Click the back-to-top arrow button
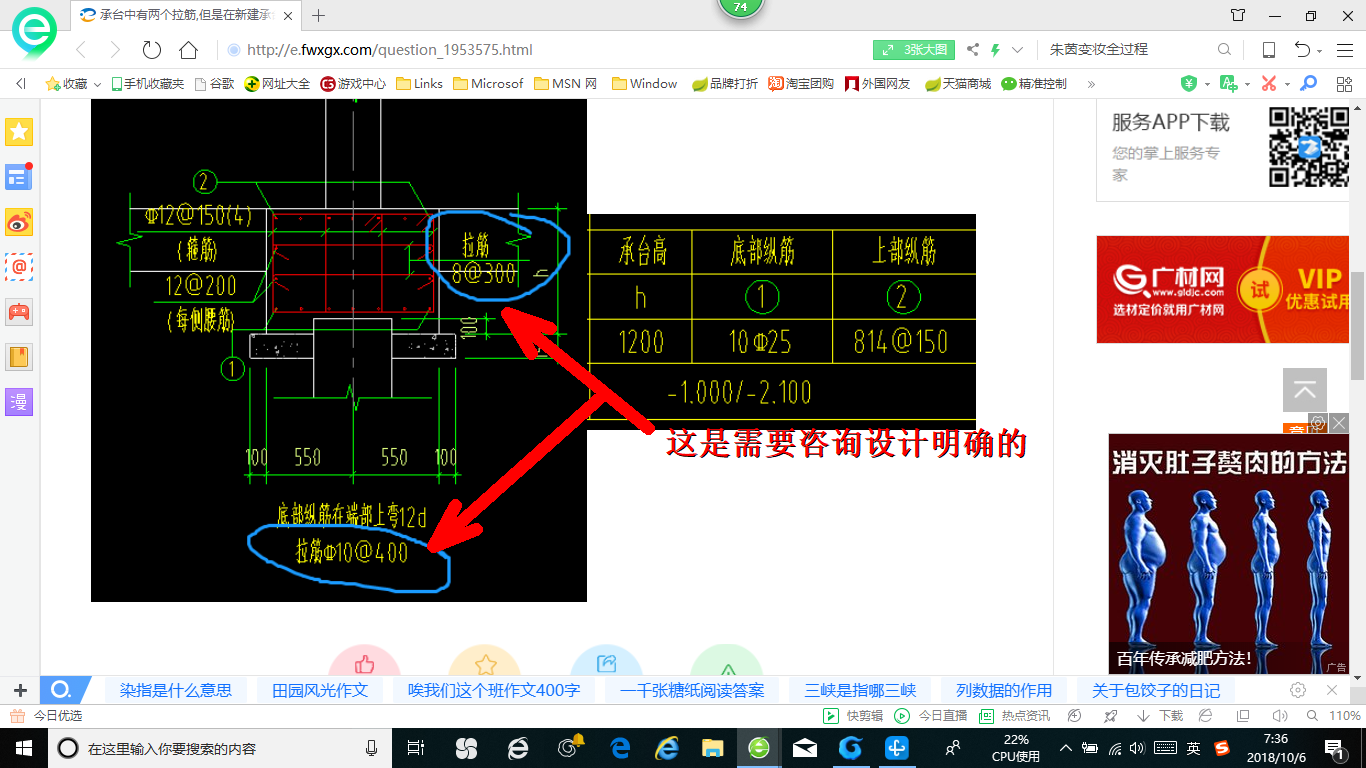The image size is (1366, 768). 1305,390
